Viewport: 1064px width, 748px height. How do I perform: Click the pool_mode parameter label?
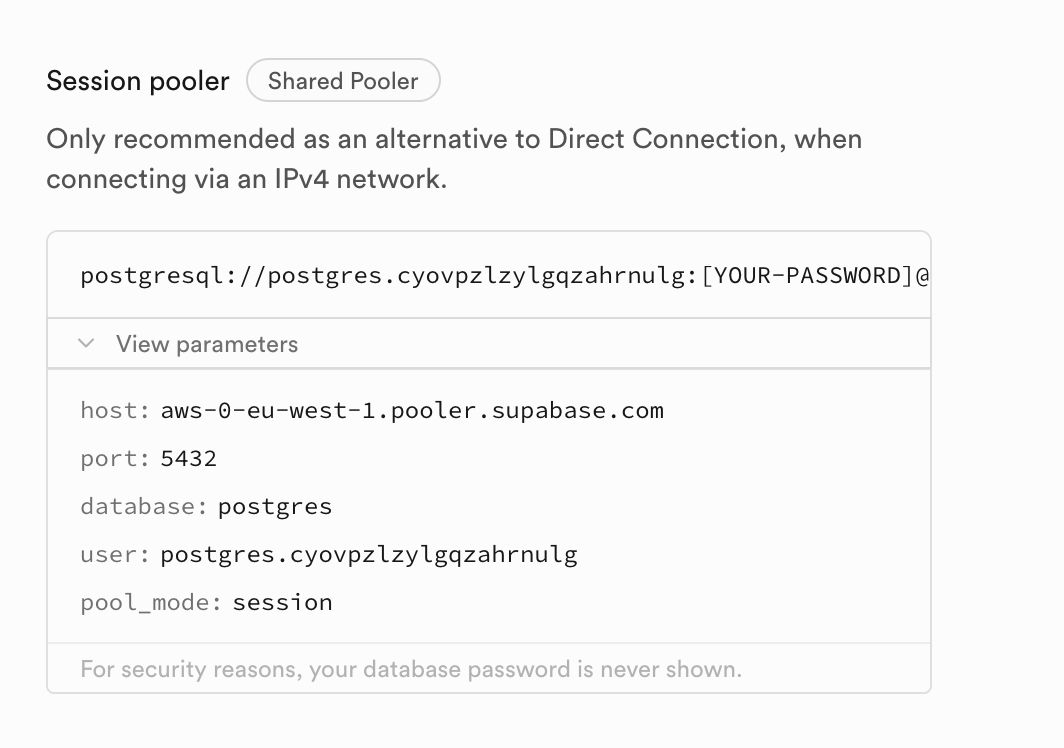tap(151, 602)
